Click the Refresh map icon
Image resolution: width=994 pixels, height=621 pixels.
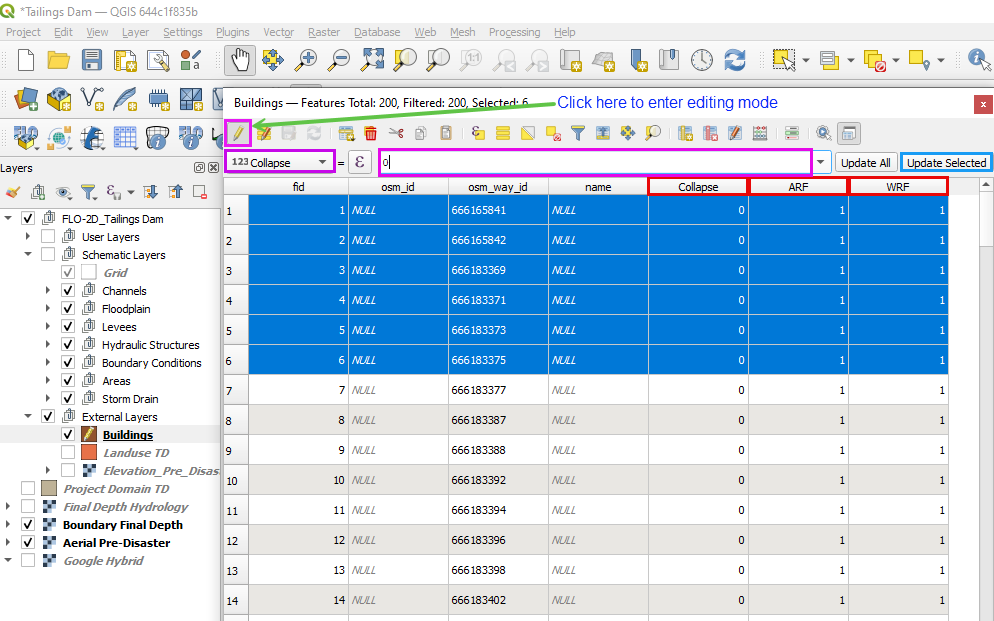735,60
